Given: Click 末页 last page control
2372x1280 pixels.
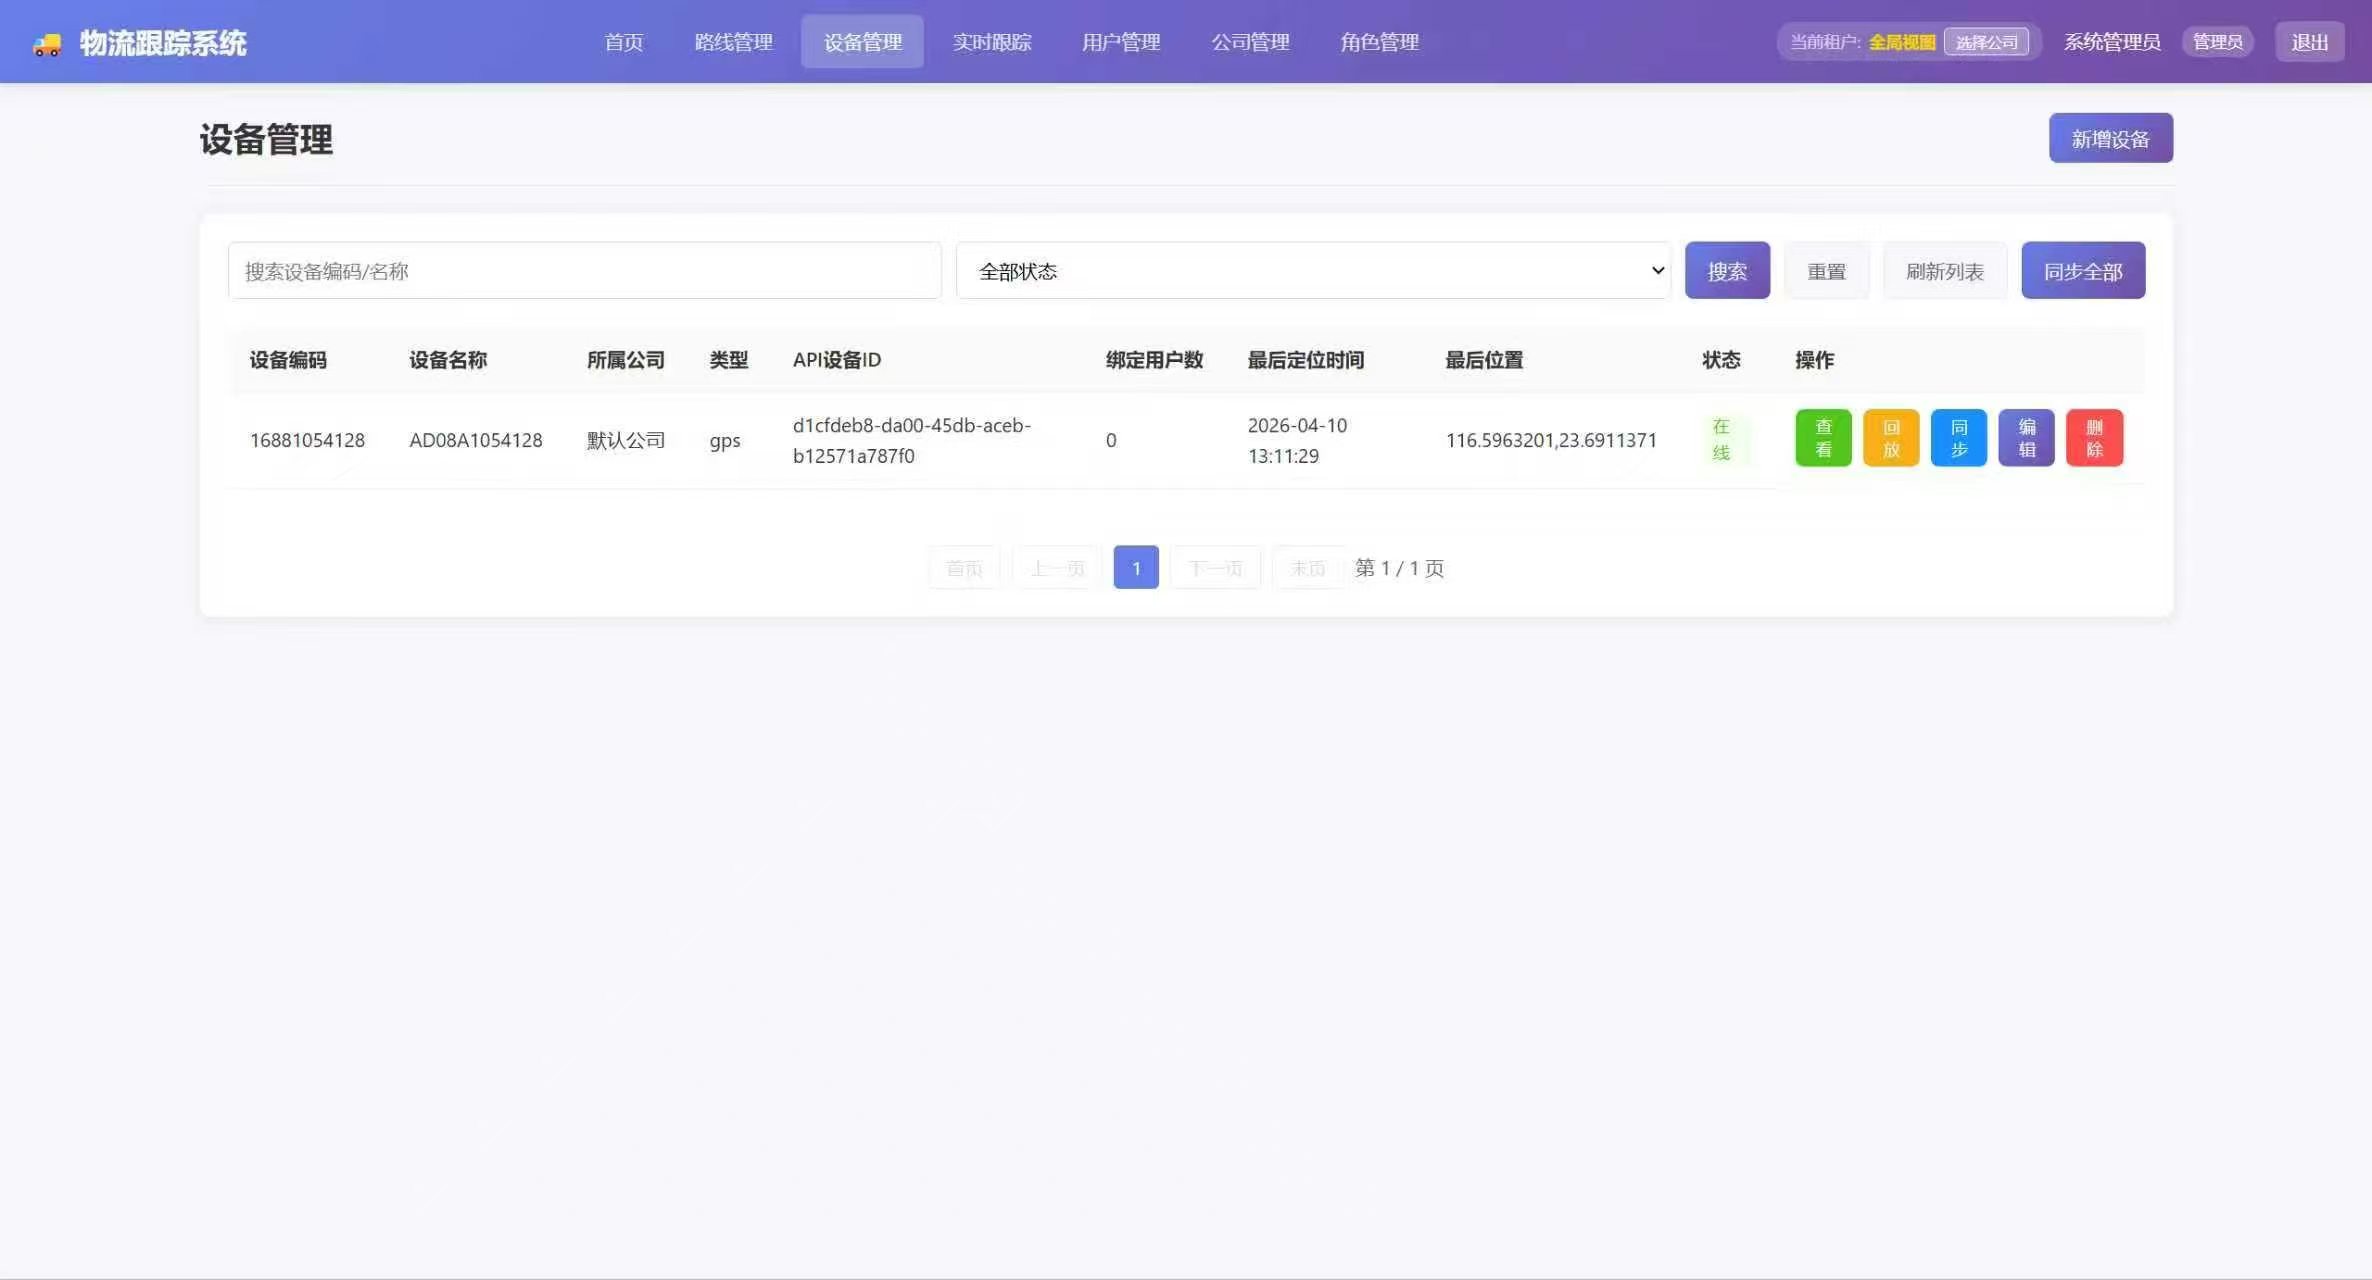Looking at the screenshot, I should tap(1307, 567).
